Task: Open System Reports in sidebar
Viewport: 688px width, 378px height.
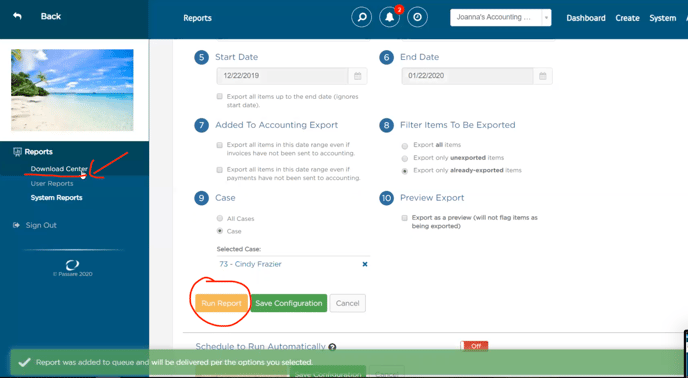Action: click(x=57, y=198)
